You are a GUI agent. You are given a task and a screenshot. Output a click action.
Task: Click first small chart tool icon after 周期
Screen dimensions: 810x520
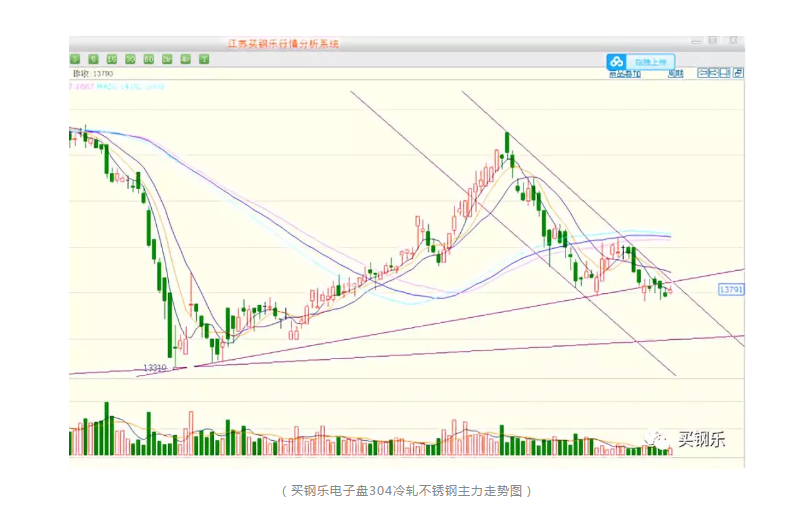coord(703,73)
